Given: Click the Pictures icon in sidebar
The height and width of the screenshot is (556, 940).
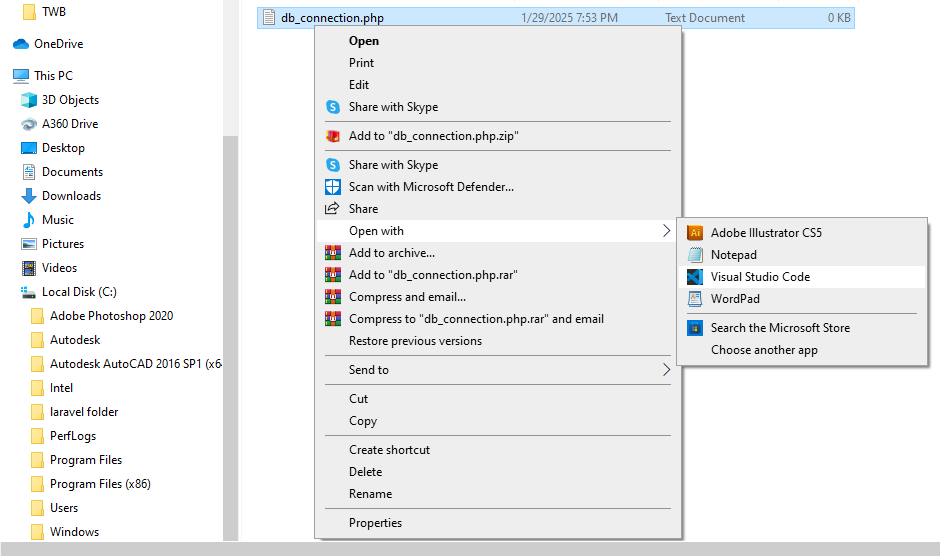Looking at the screenshot, I should (x=29, y=244).
